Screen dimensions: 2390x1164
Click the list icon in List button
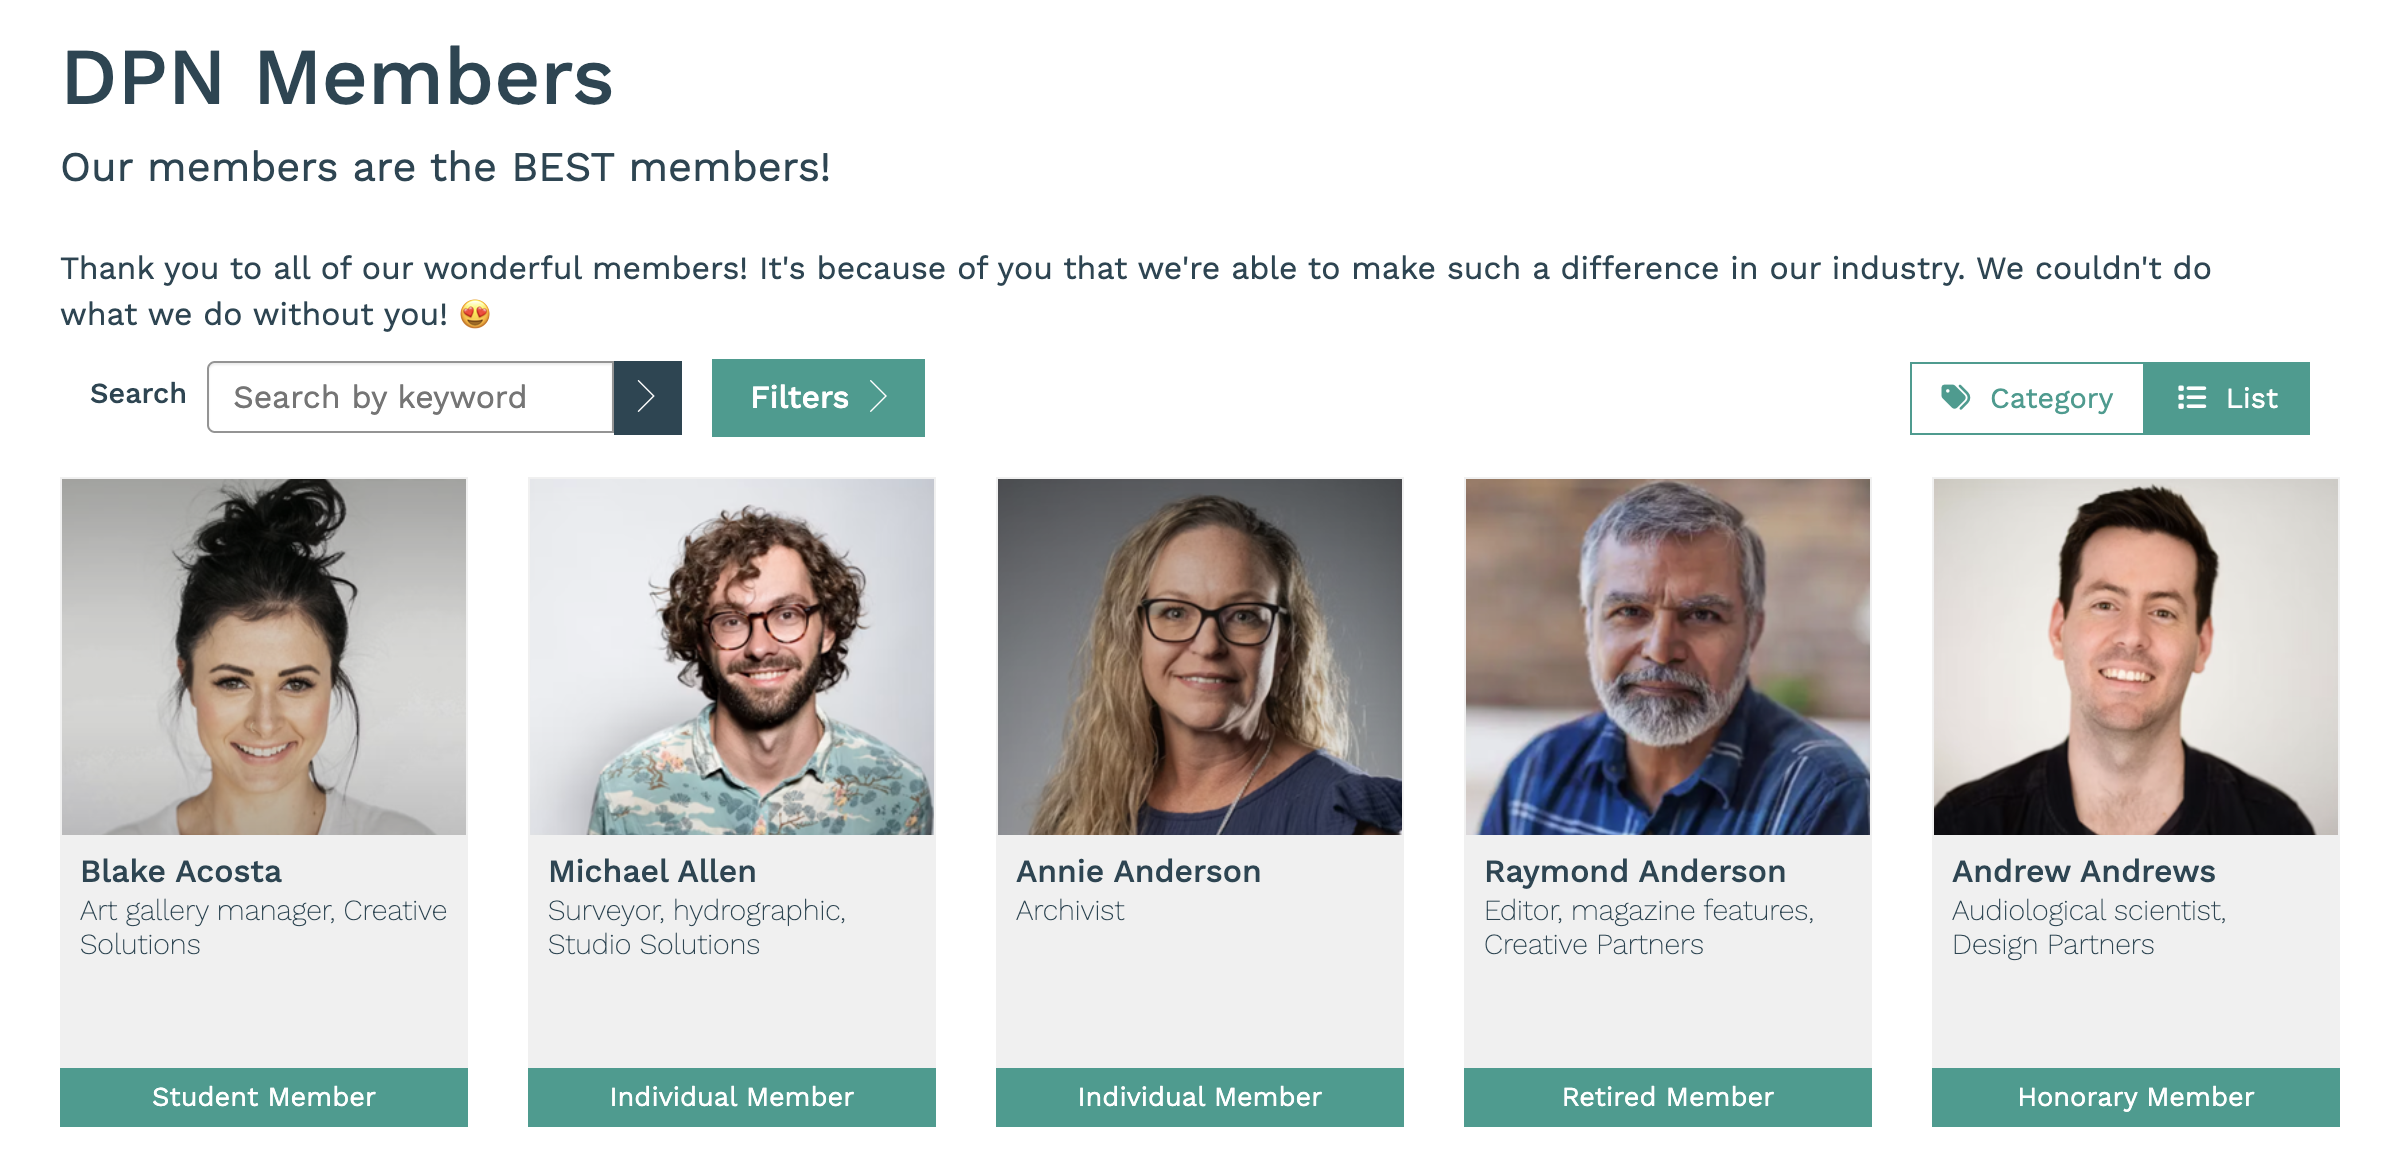coord(2191,397)
